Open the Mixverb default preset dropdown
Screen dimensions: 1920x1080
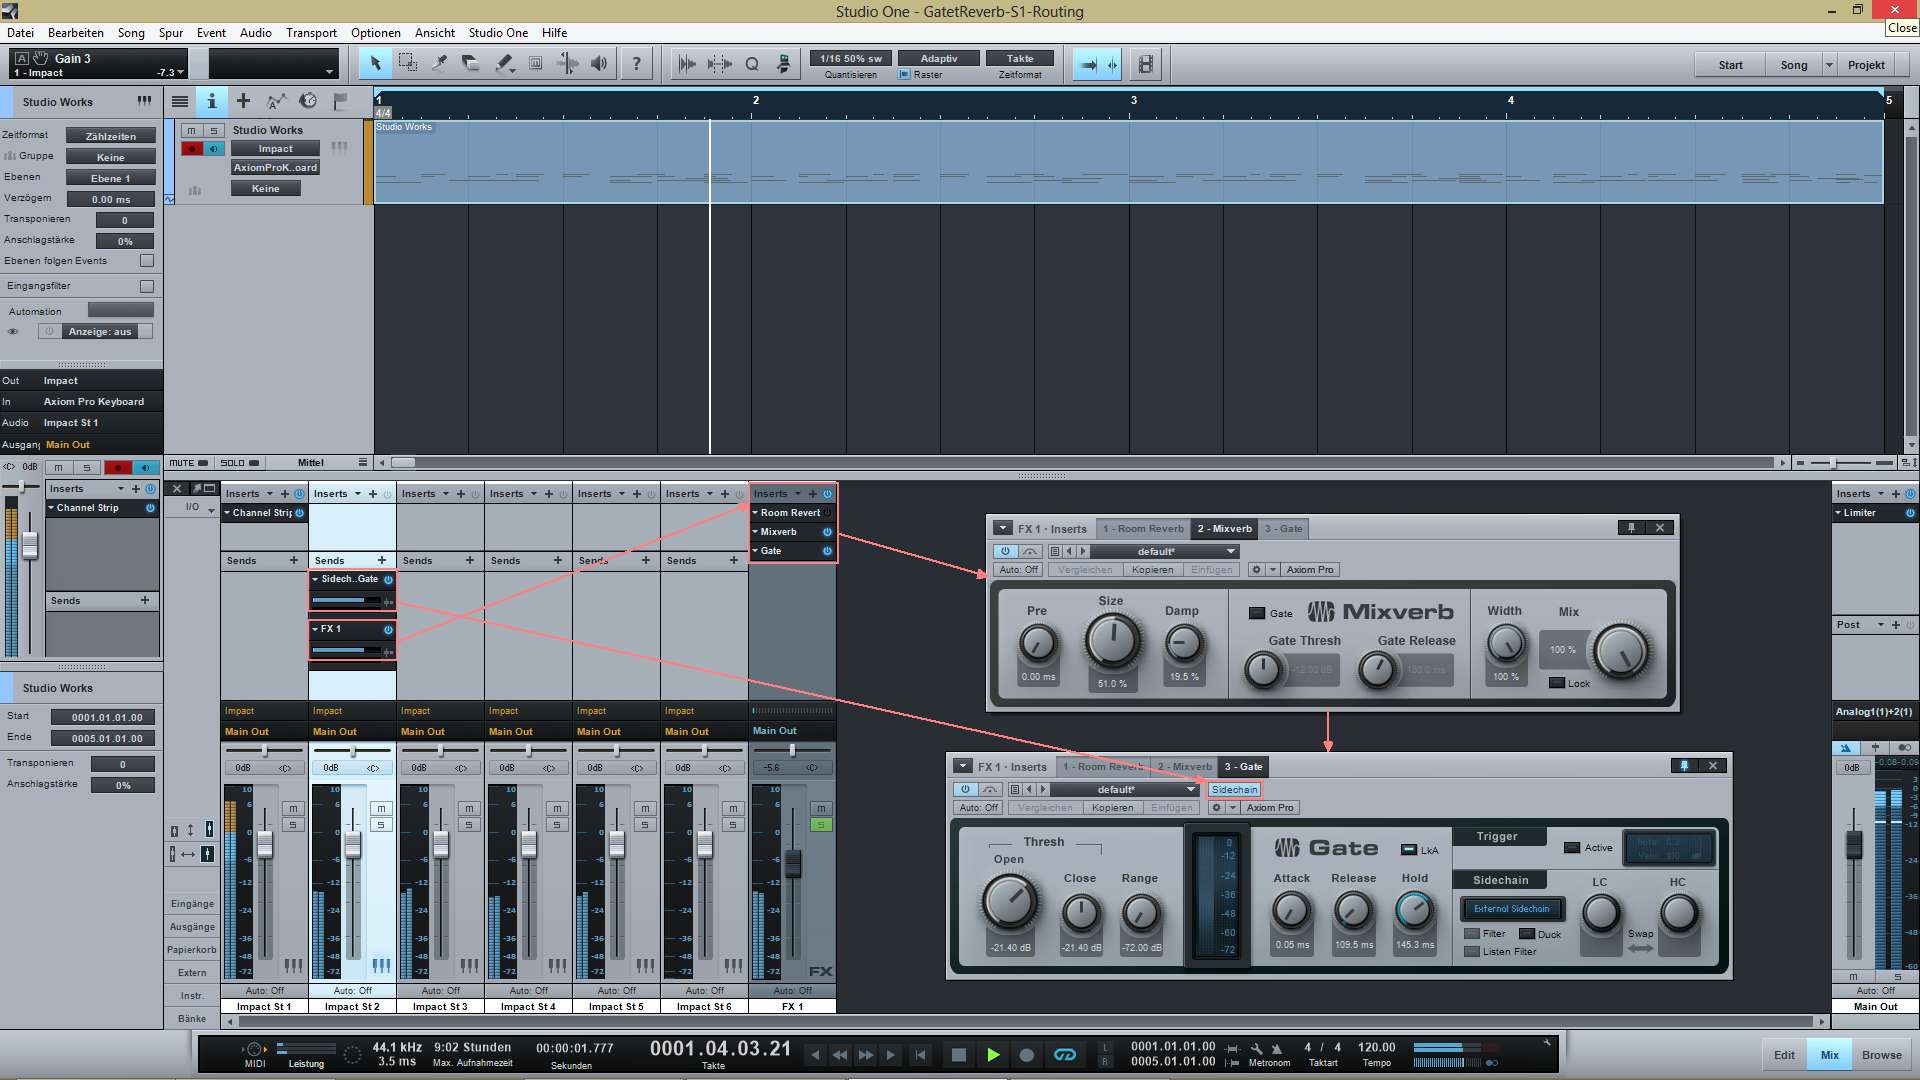(x=1165, y=552)
